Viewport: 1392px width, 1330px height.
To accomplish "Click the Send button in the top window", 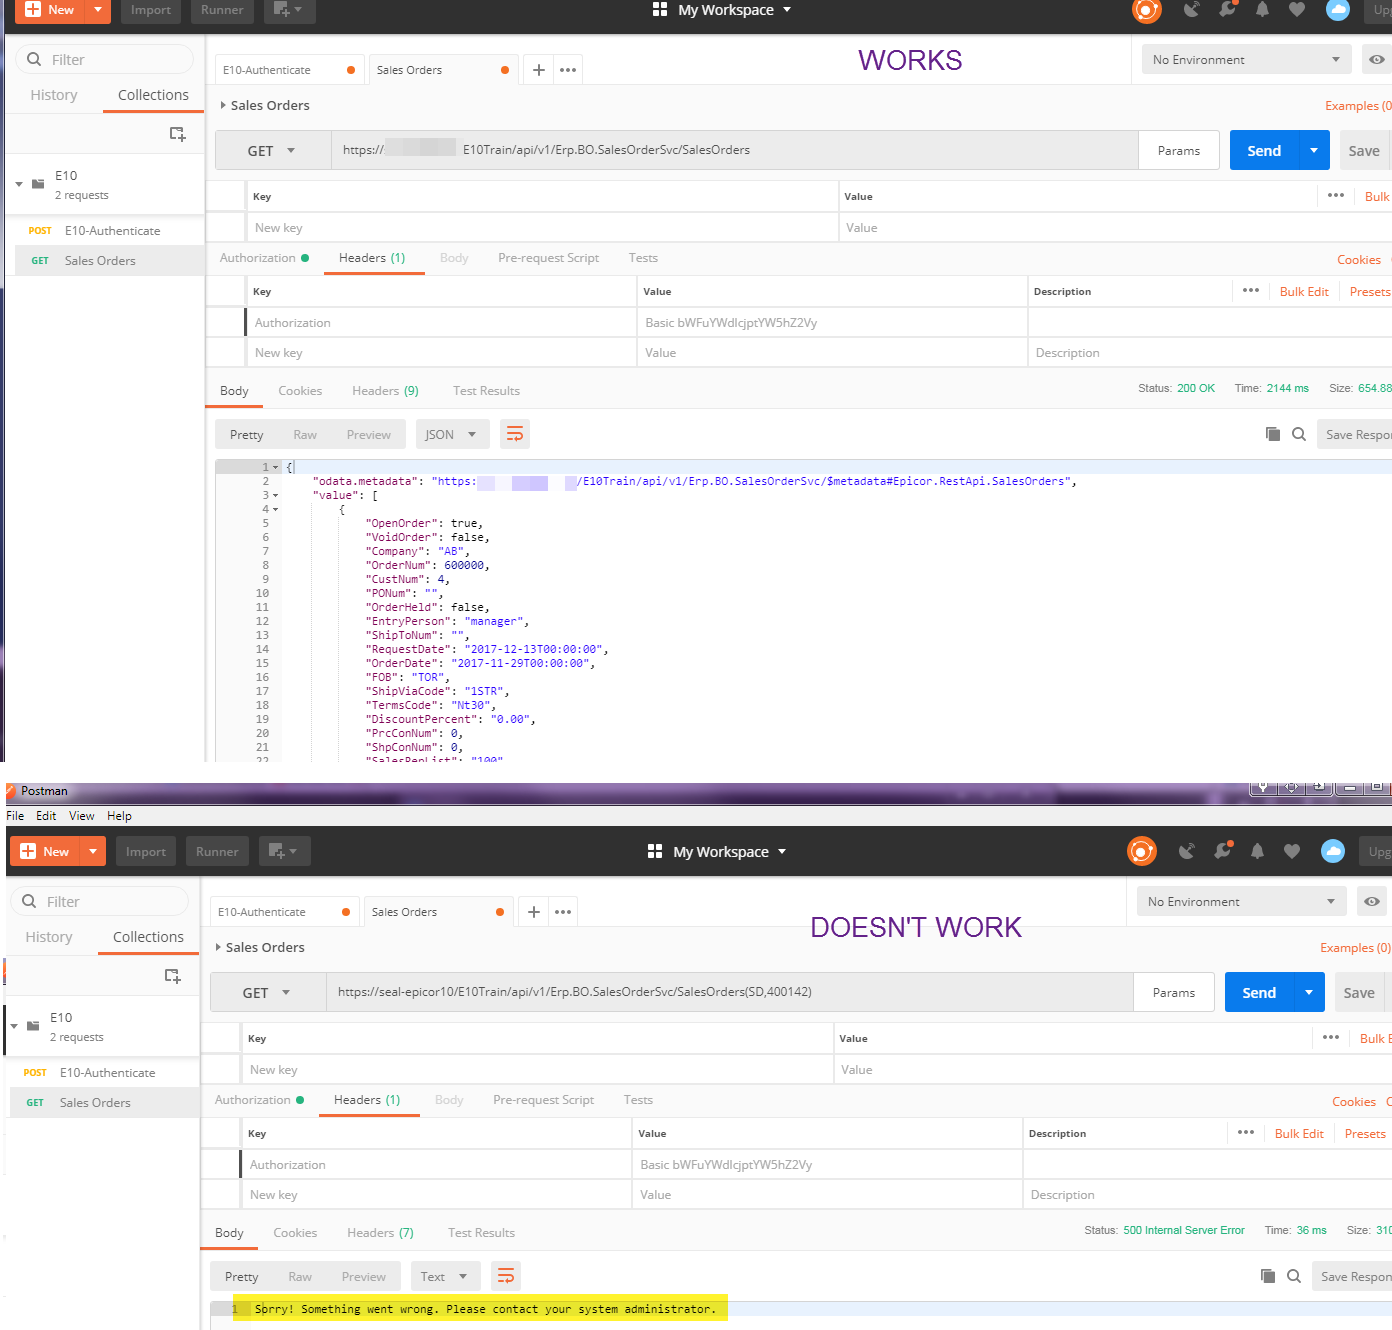I will click(x=1264, y=151).
